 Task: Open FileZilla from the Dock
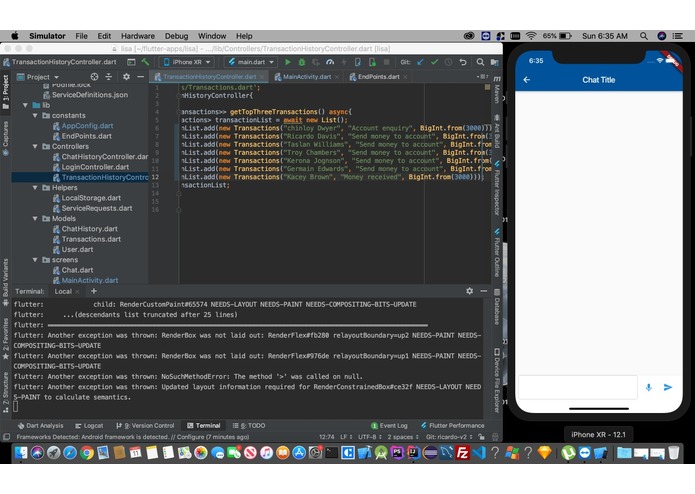click(462, 453)
